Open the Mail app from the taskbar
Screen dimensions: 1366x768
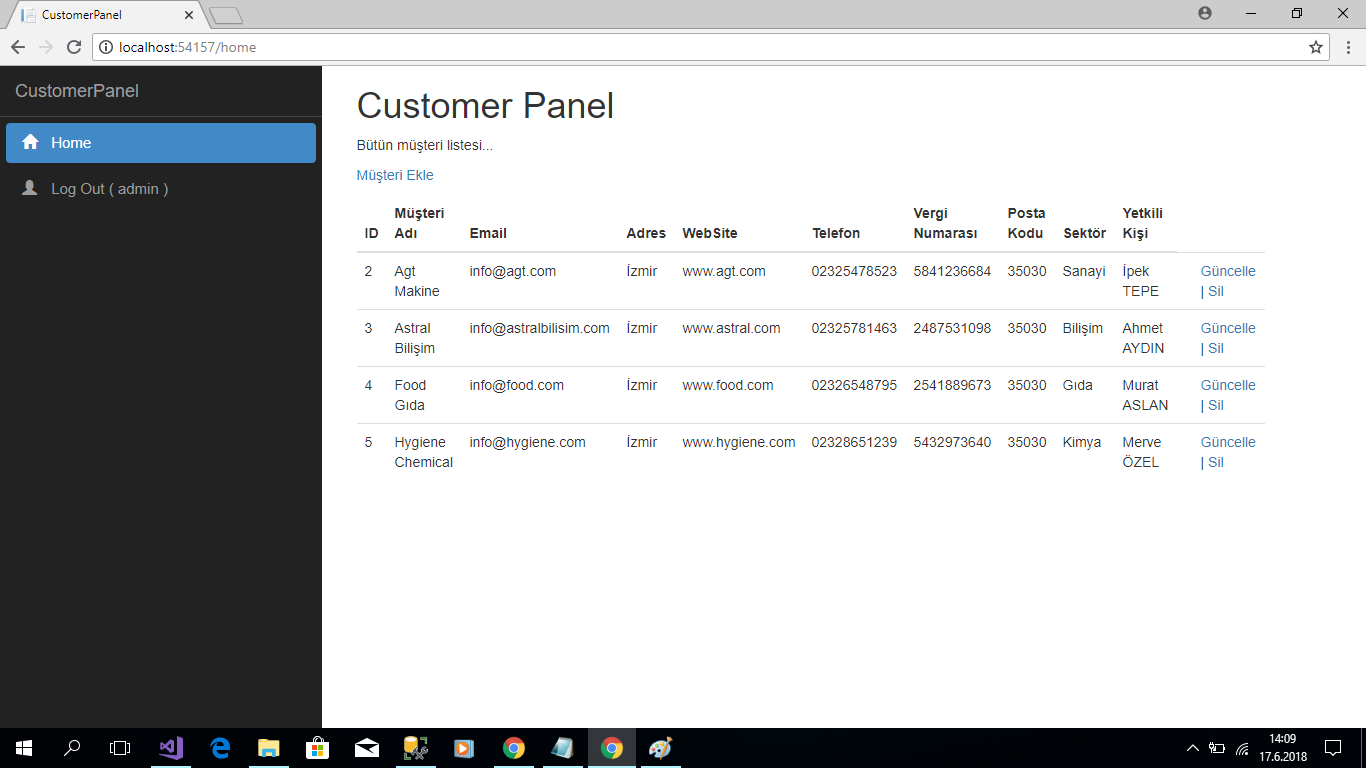(366, 748)
